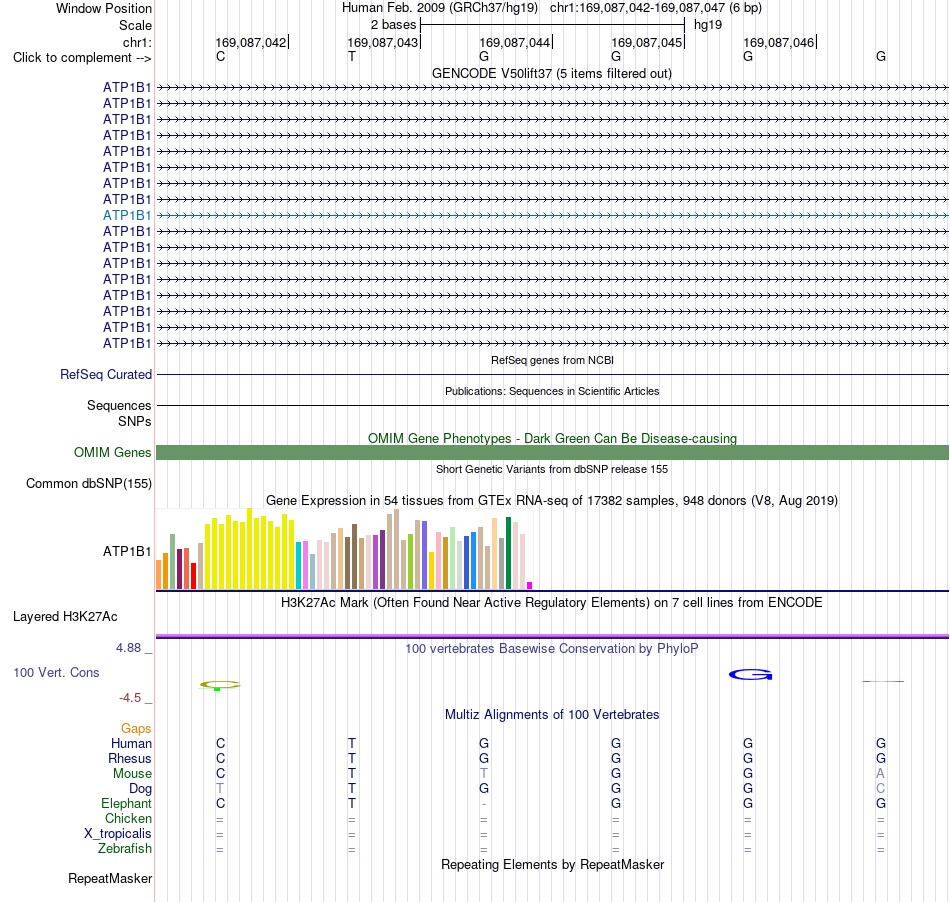Click position label 169,087,044
This screenshot has width=950, height=902.
click(515, 42)
